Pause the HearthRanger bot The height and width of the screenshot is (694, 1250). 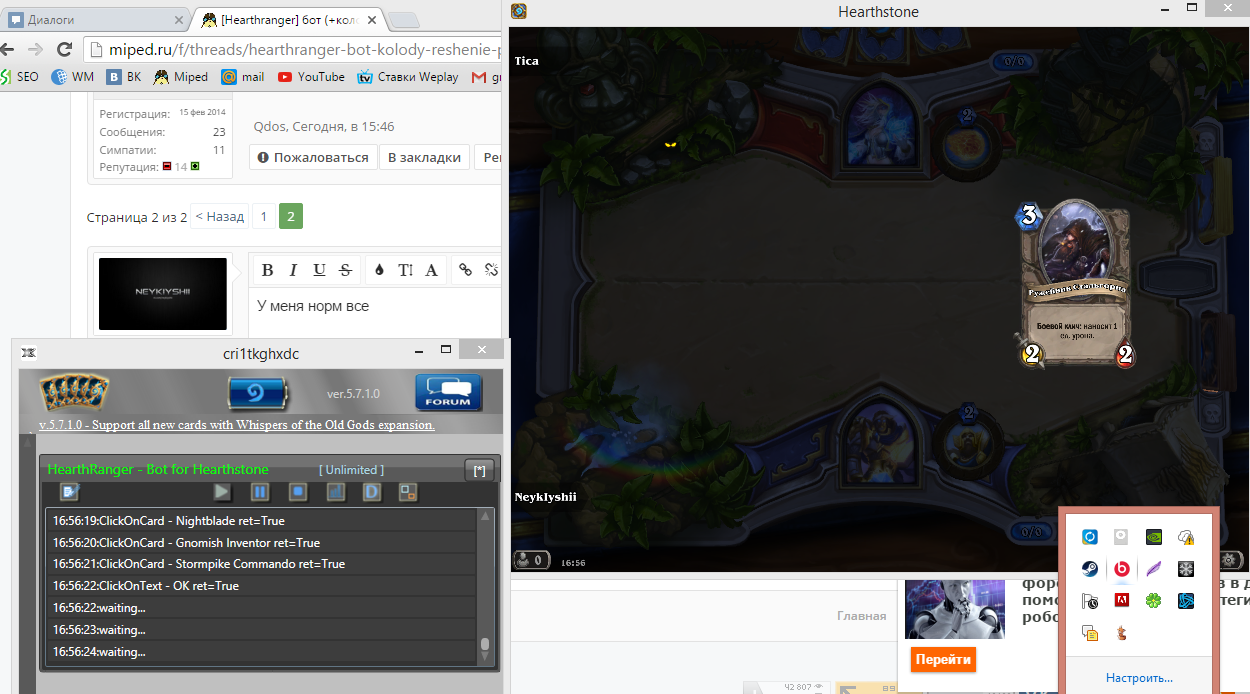[x=259, y=492]
